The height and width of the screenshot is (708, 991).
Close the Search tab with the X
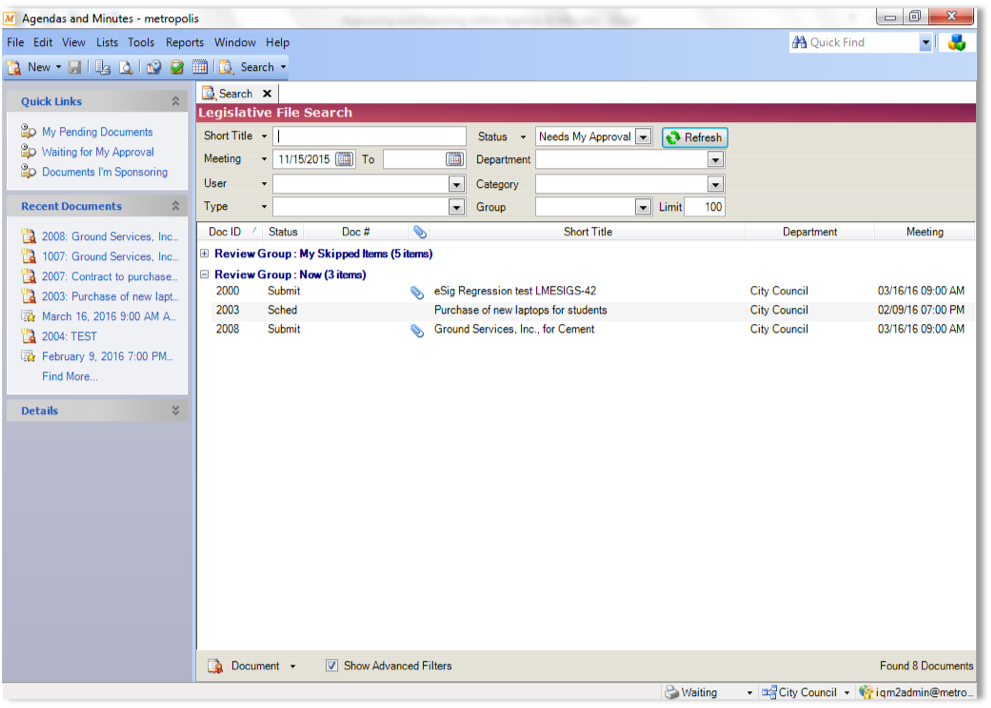point(267,94)
